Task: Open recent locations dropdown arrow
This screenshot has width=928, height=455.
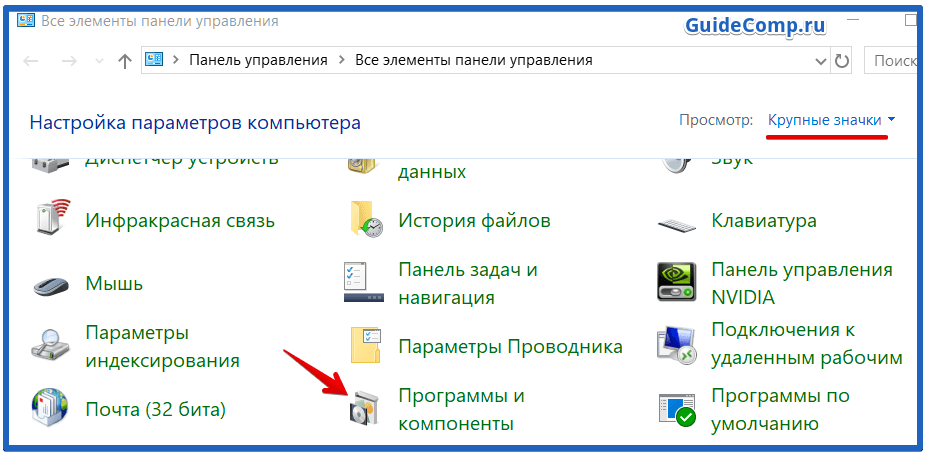Action: [x=99, y=61]
